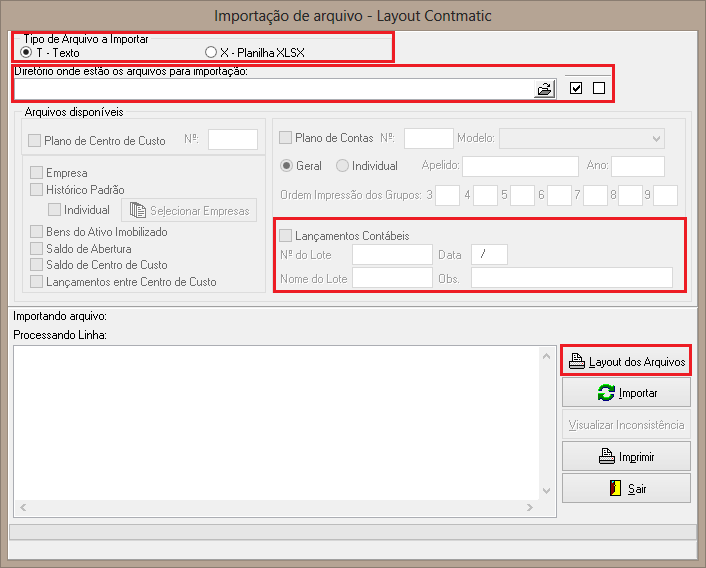Click the Nome do Lote field
The height and width of the screenshot is (568, 706).
click(x=392, y=278)
